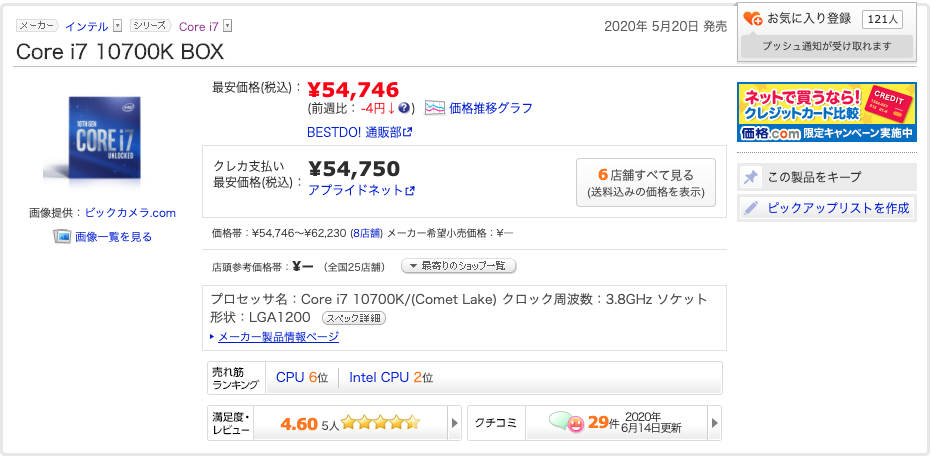Open ビックカメラ.com image provider link
This screenshot has width=932, height=456.
130,213
